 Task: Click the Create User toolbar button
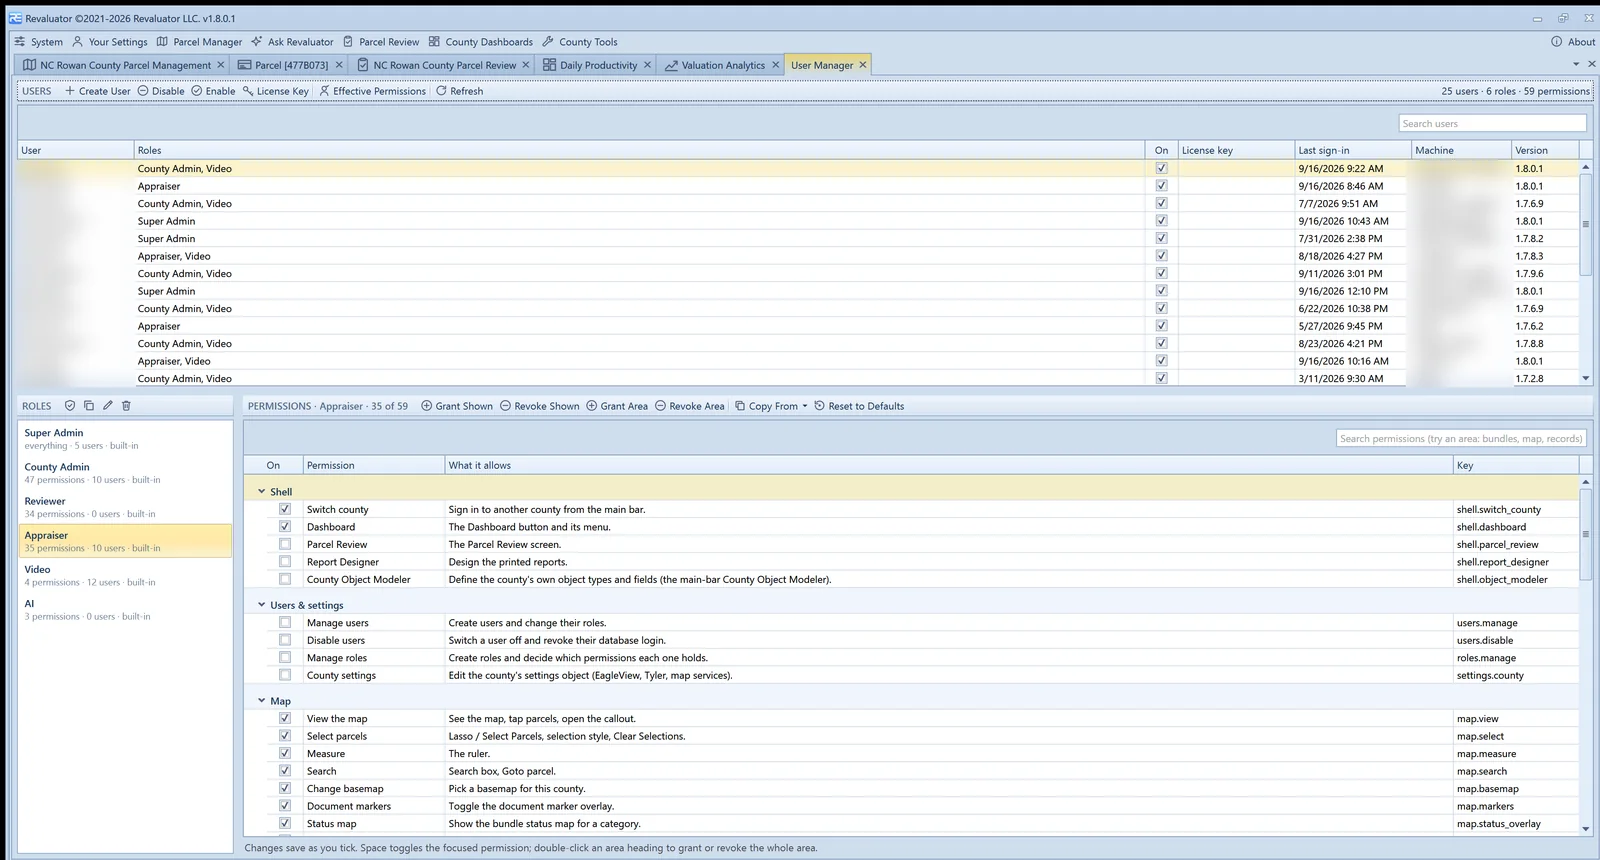tap(97, 91)
